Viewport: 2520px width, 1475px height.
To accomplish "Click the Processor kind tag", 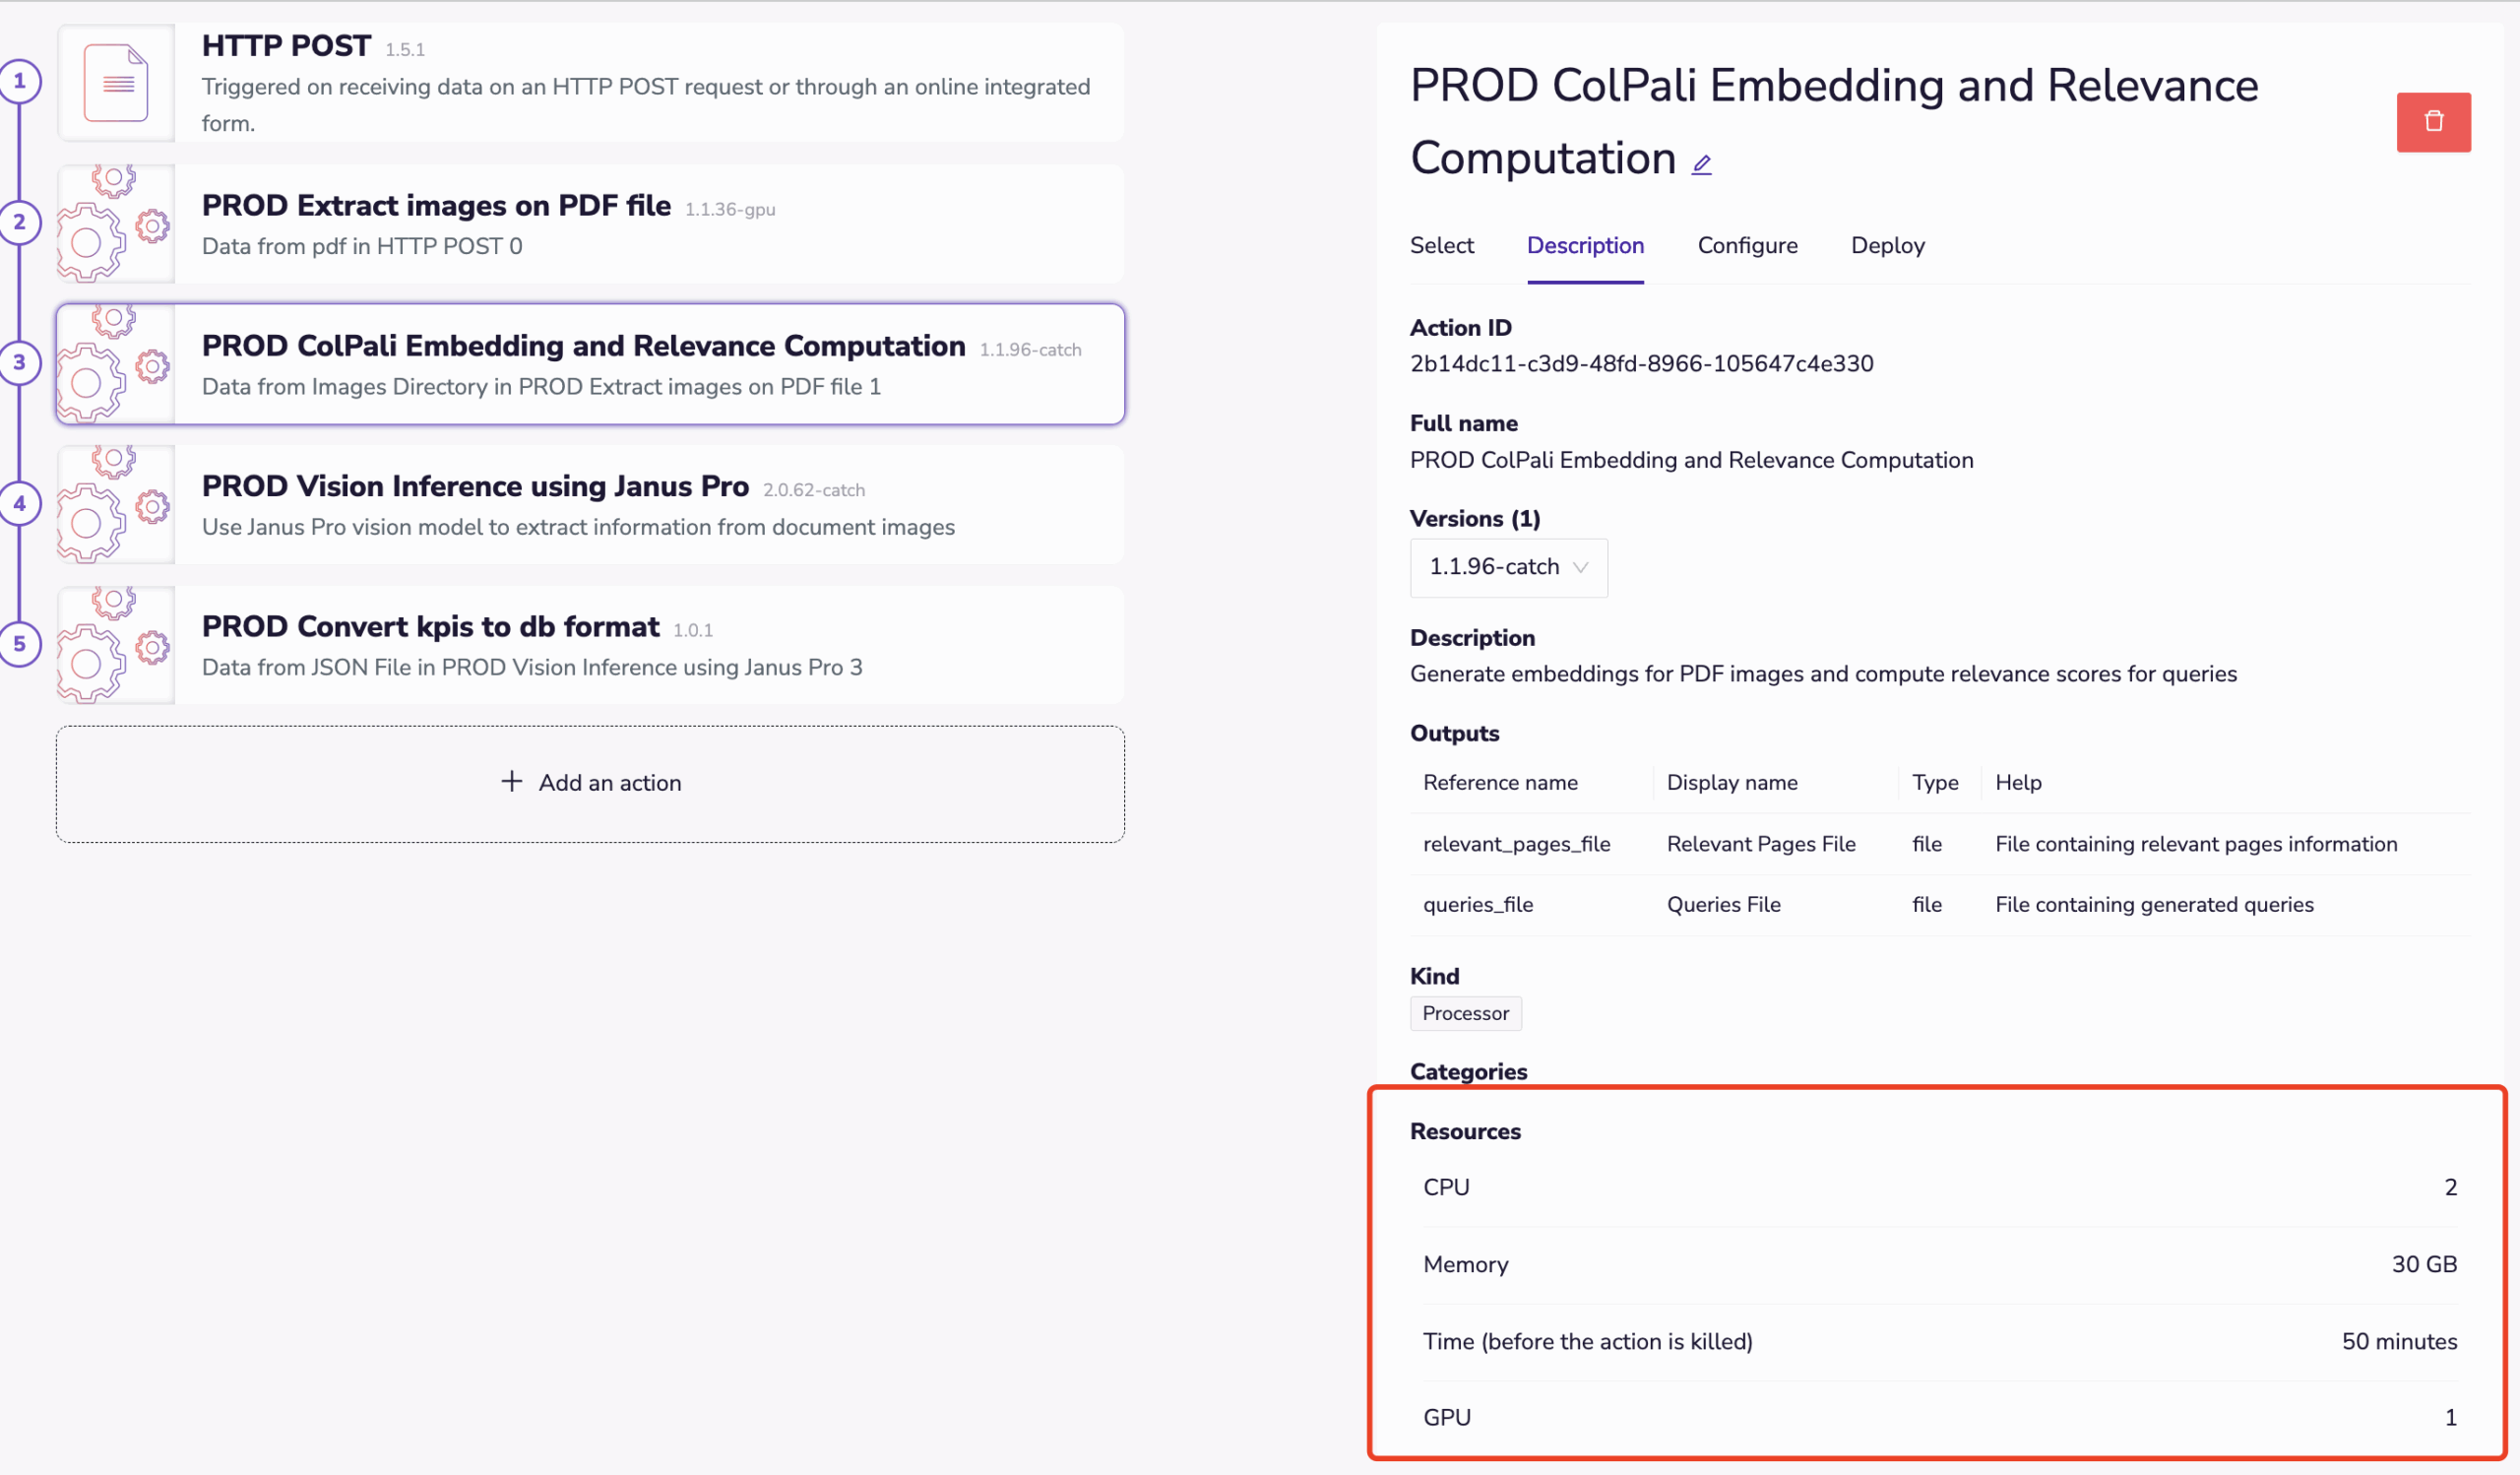I will pyautogui.click(x=1465, y=1013).
